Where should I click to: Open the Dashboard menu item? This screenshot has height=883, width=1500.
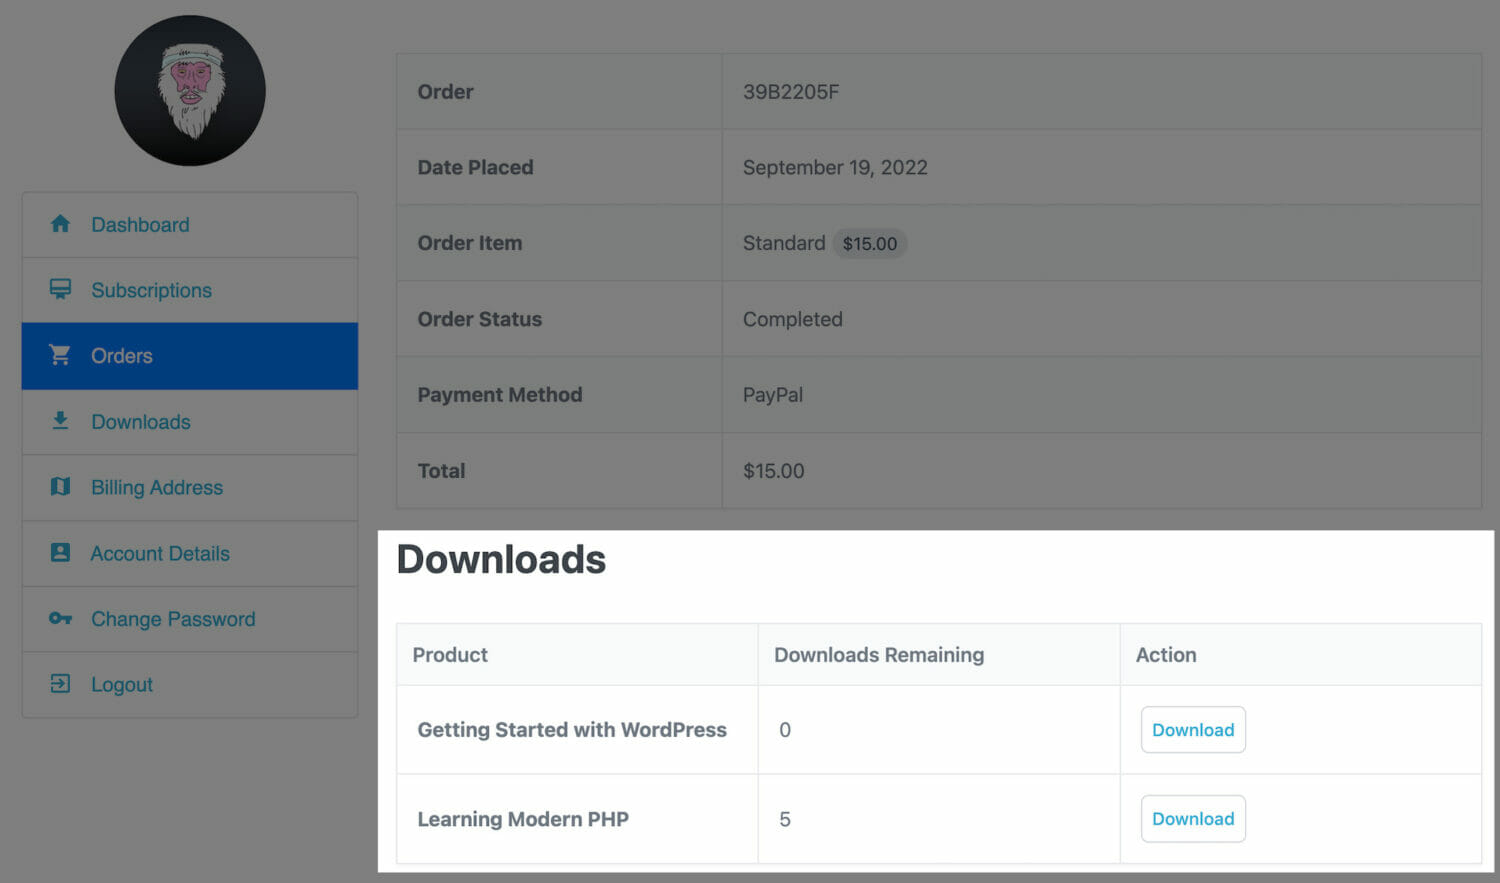click(x=190, y=225)
